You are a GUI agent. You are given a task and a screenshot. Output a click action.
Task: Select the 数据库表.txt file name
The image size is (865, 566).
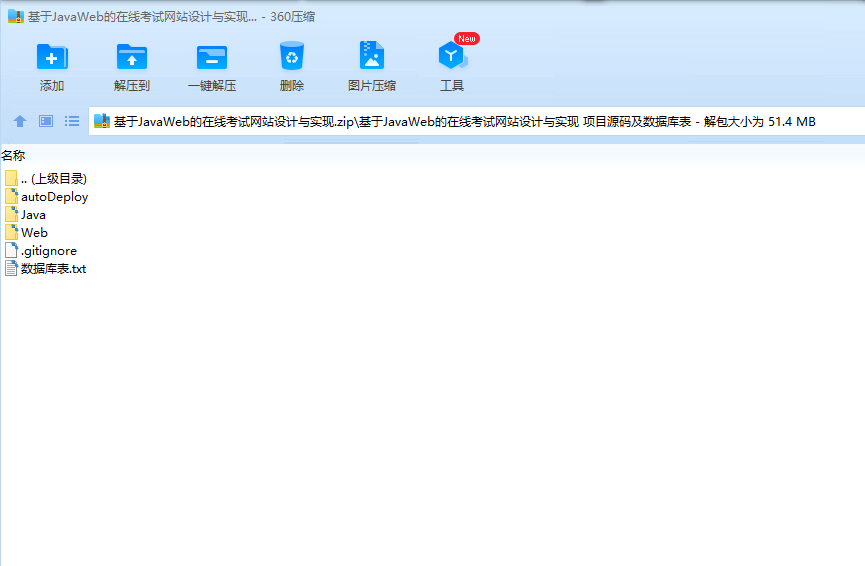tap(54, 269)
